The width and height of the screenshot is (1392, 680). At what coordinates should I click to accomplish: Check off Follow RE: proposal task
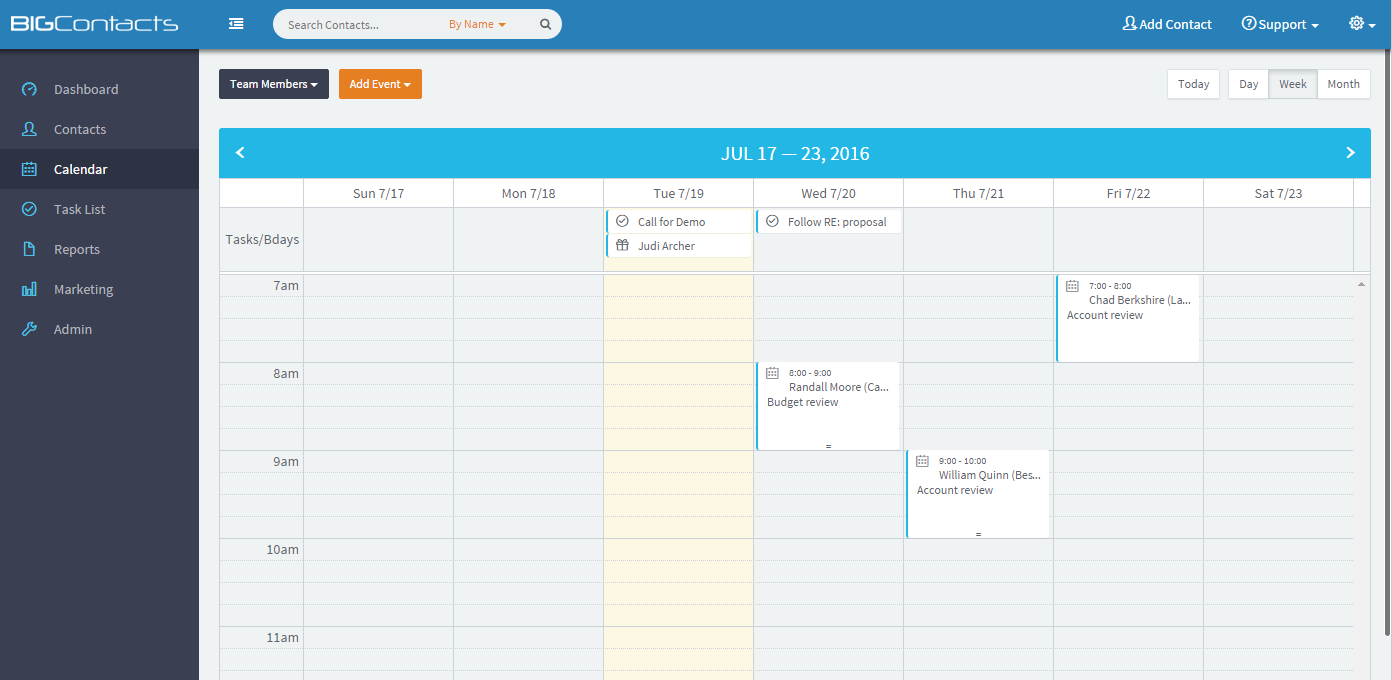(772, 221)
